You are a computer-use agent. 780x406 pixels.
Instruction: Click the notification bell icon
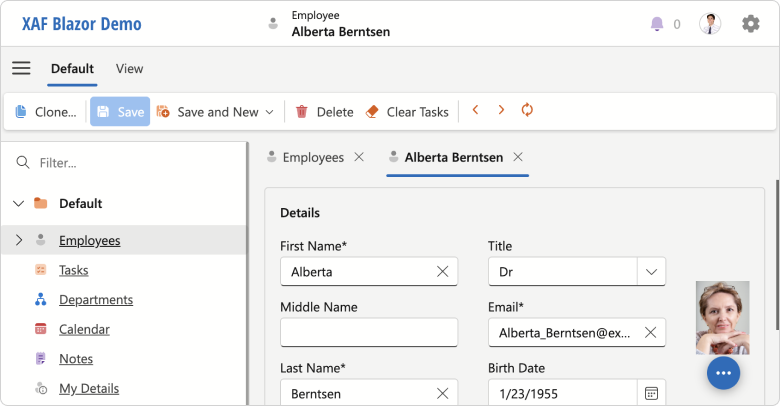click(657, 24)
